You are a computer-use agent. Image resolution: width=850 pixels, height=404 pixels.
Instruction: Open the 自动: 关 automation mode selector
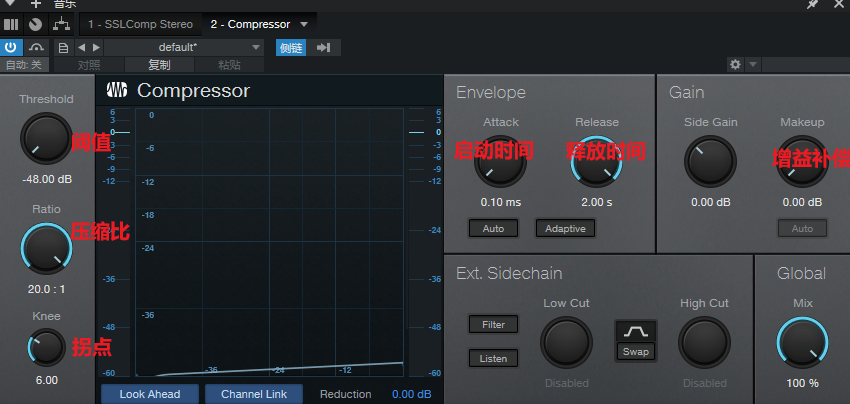pyautogui.click(x=24, y=65)
